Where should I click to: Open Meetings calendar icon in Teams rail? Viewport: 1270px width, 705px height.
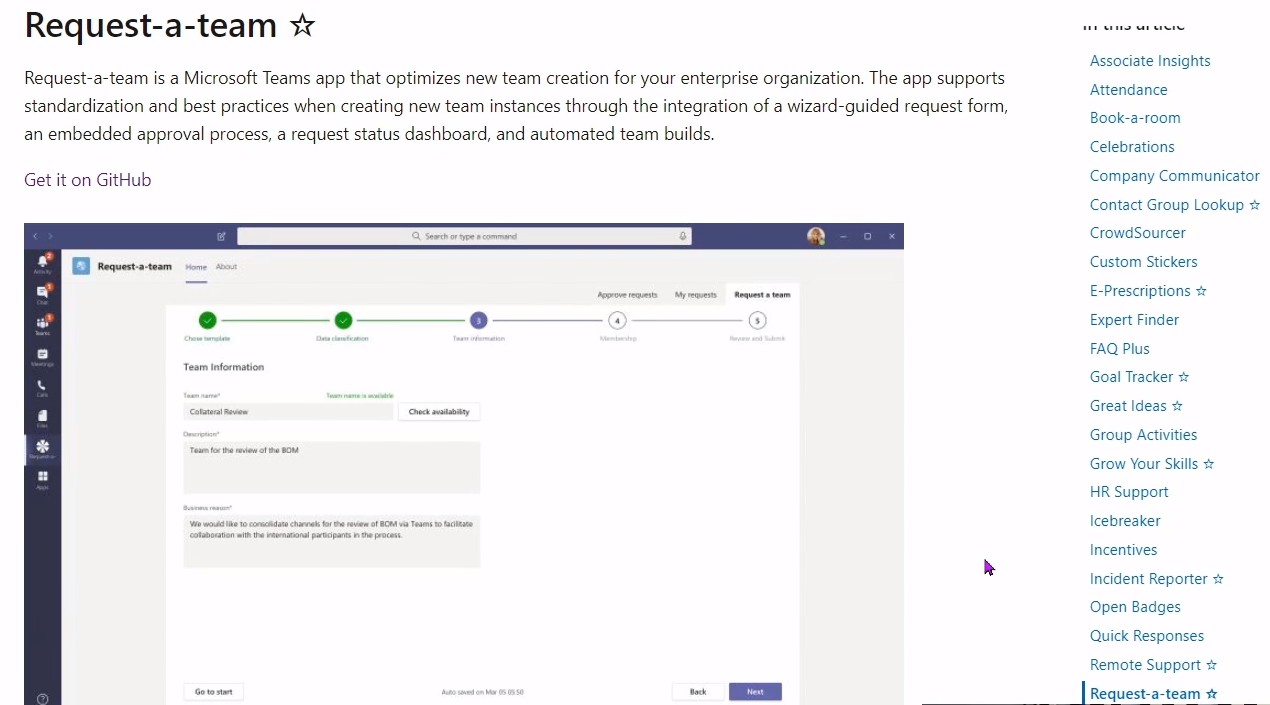click(42, 356)
